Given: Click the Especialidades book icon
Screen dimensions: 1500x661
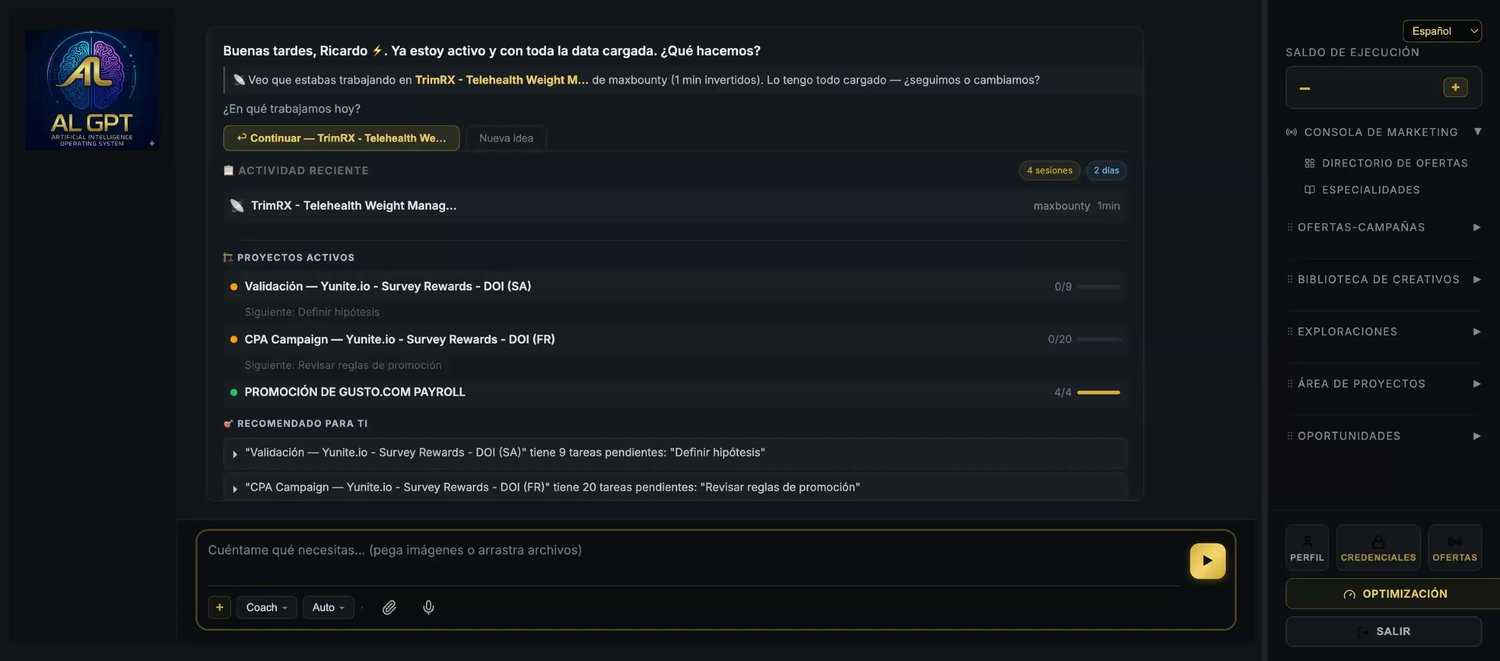Looking at the screenshot, I should [x=1310, y=190].
